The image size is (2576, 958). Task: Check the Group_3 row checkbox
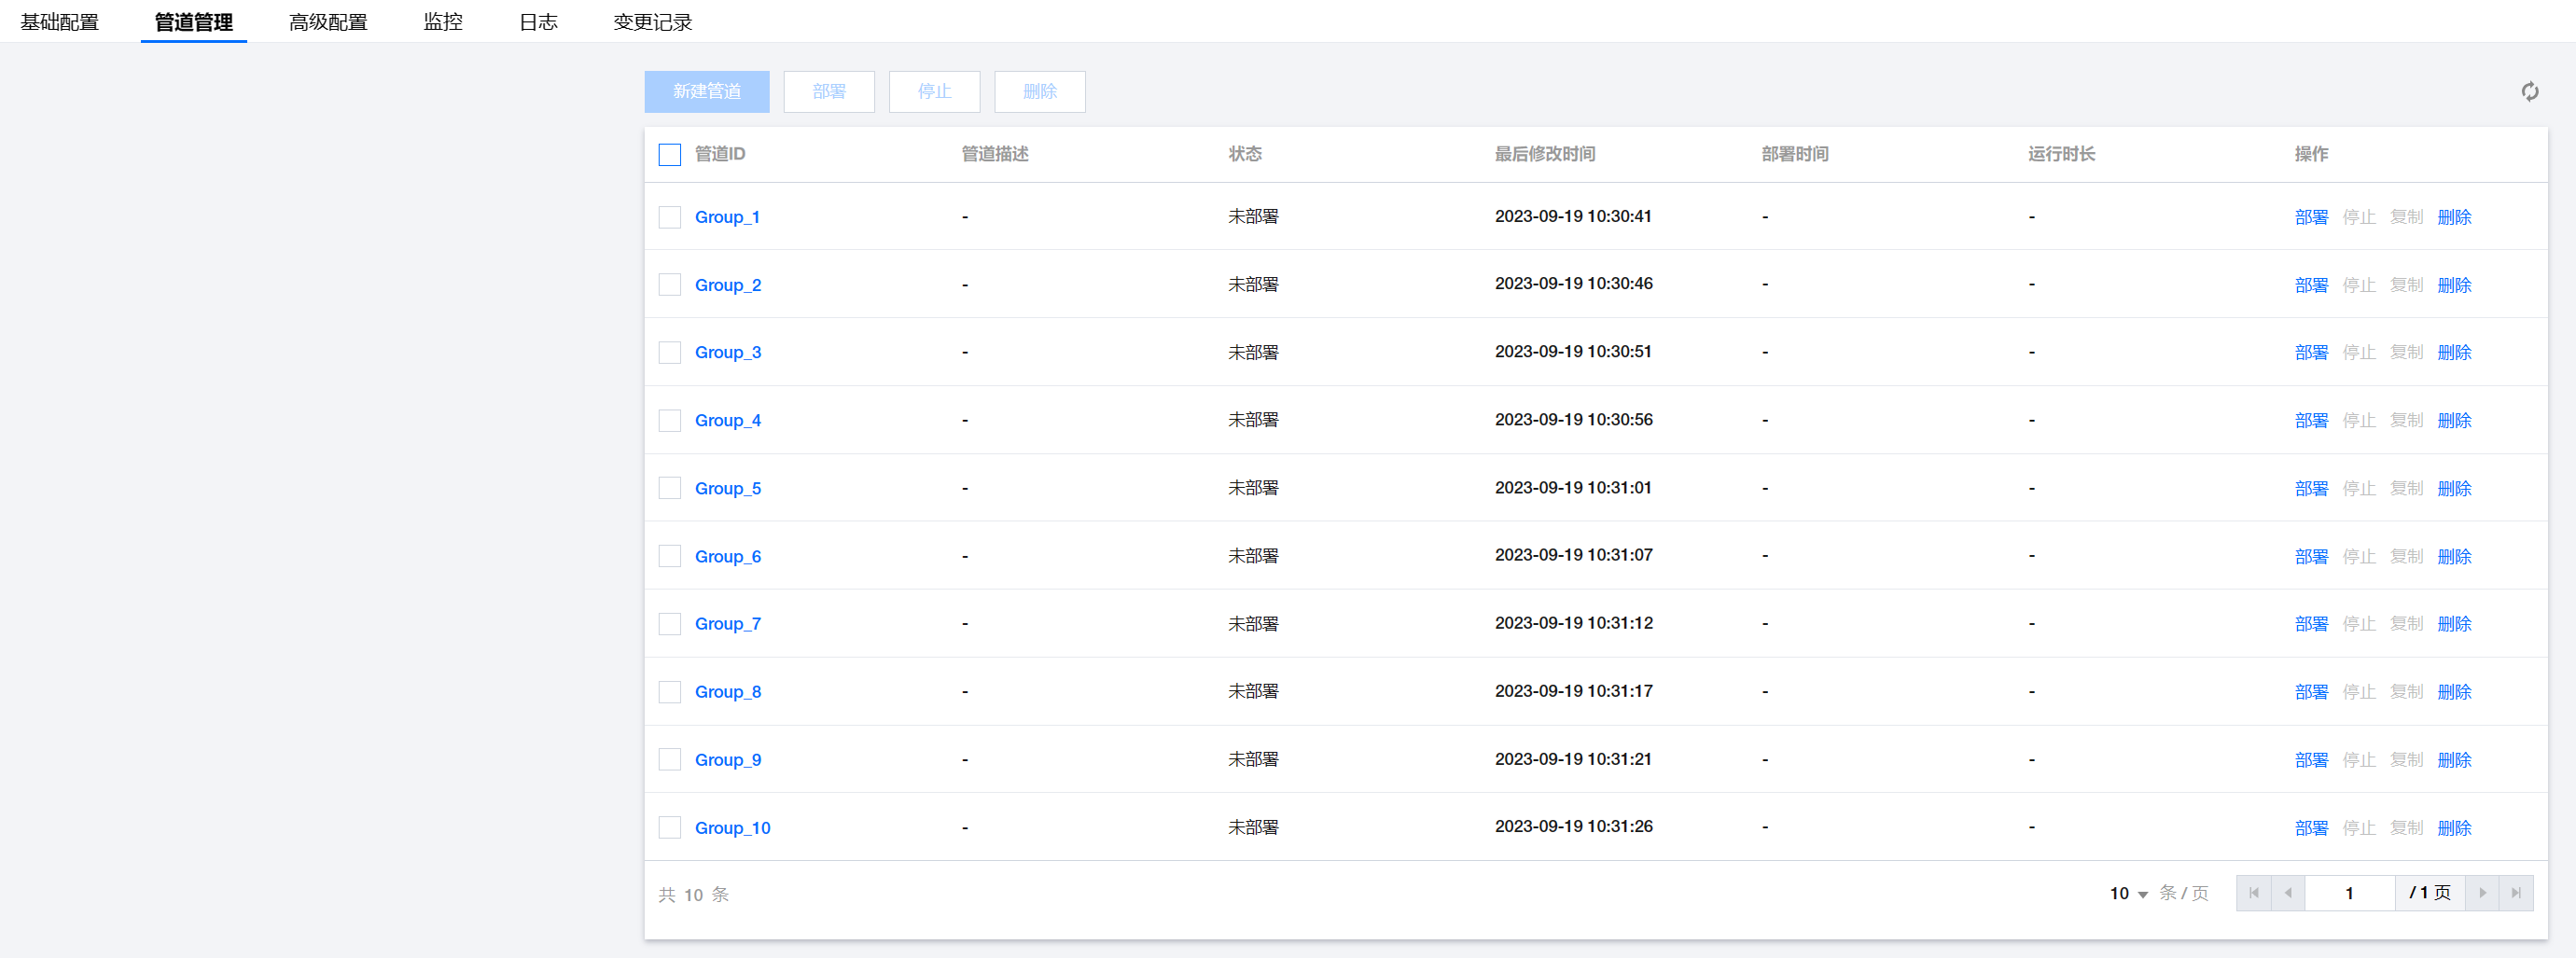[670, 352]
